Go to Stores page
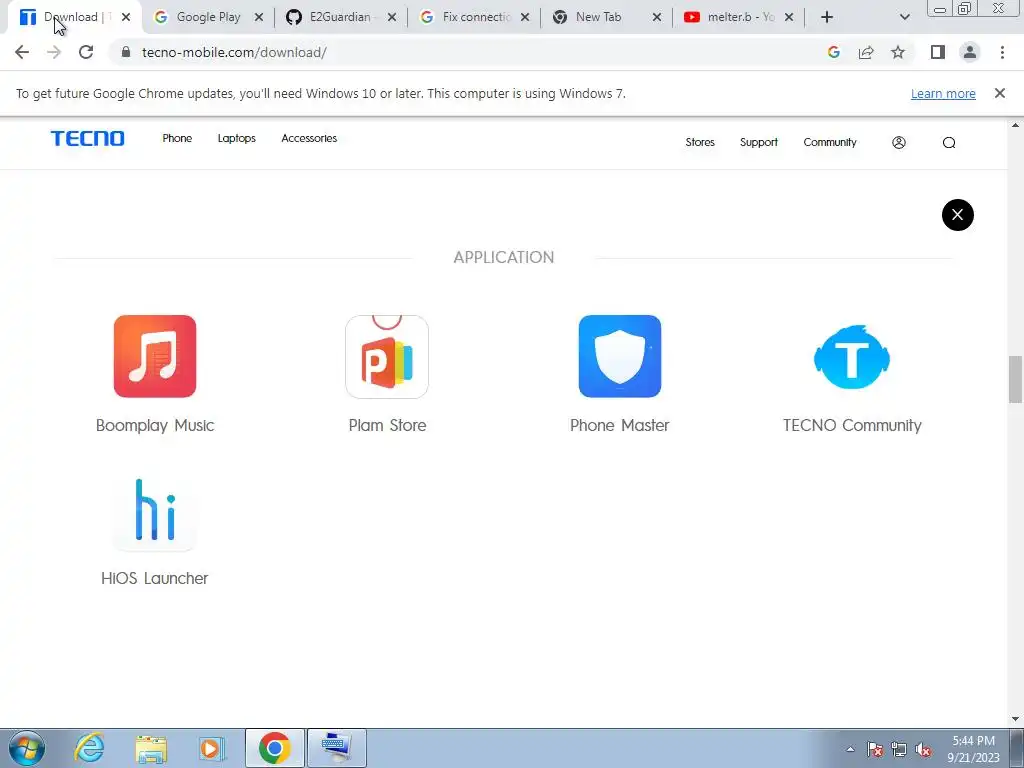Image resolution: width=1024 pixels, height=768 pixels. coord(699,142)
